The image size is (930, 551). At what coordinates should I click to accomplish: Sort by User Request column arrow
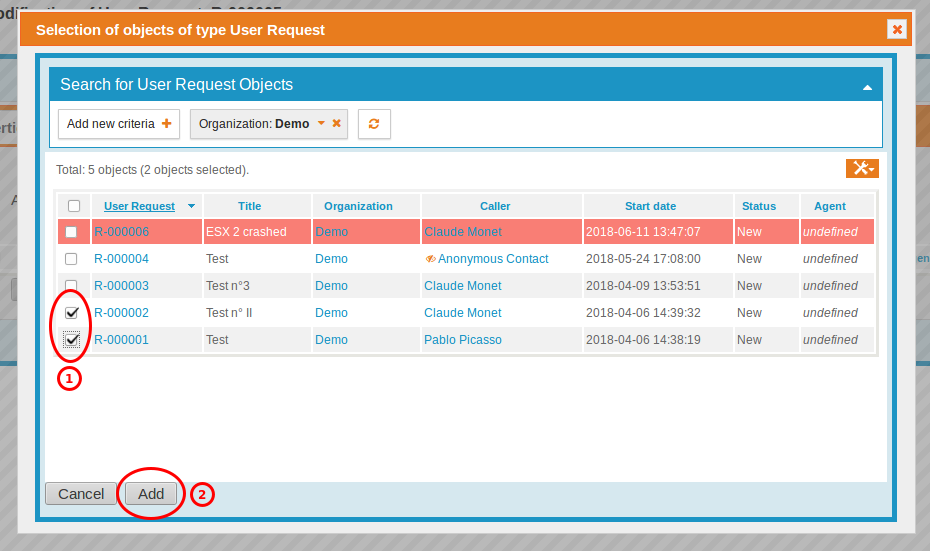(191, 206)
